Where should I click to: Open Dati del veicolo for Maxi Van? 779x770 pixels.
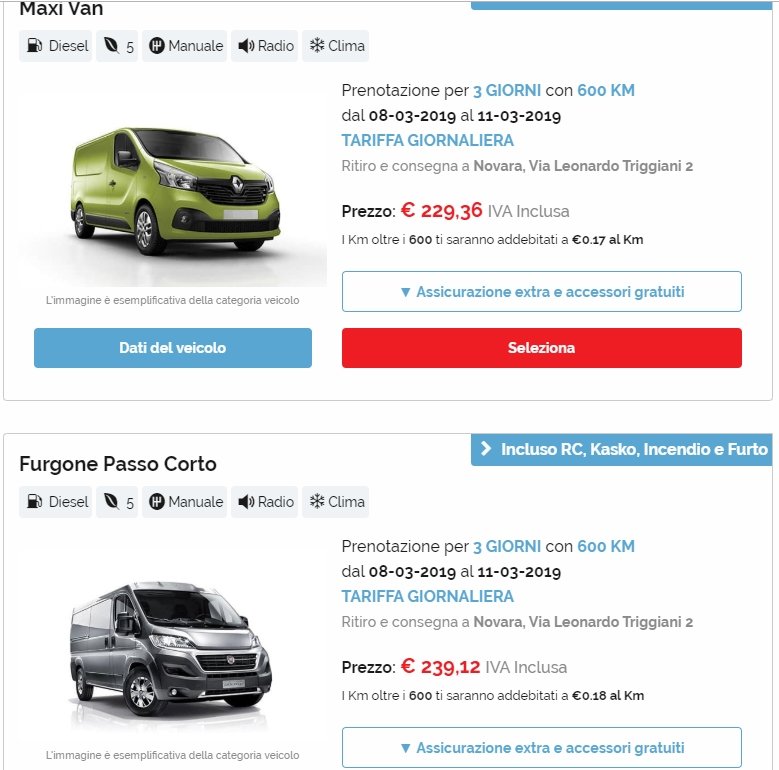173,348
